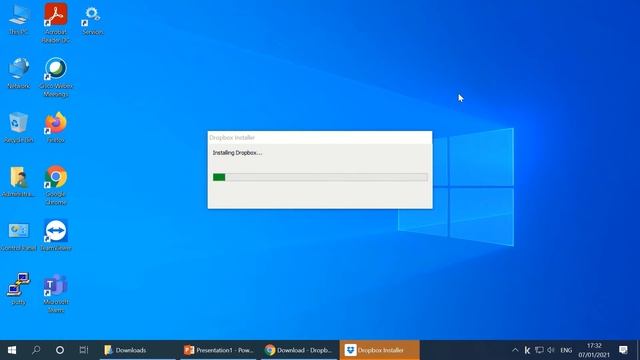Launch Microsoft Teams desktop shortcut
This screenshot has height=360, width=640.
pos(56,293)
